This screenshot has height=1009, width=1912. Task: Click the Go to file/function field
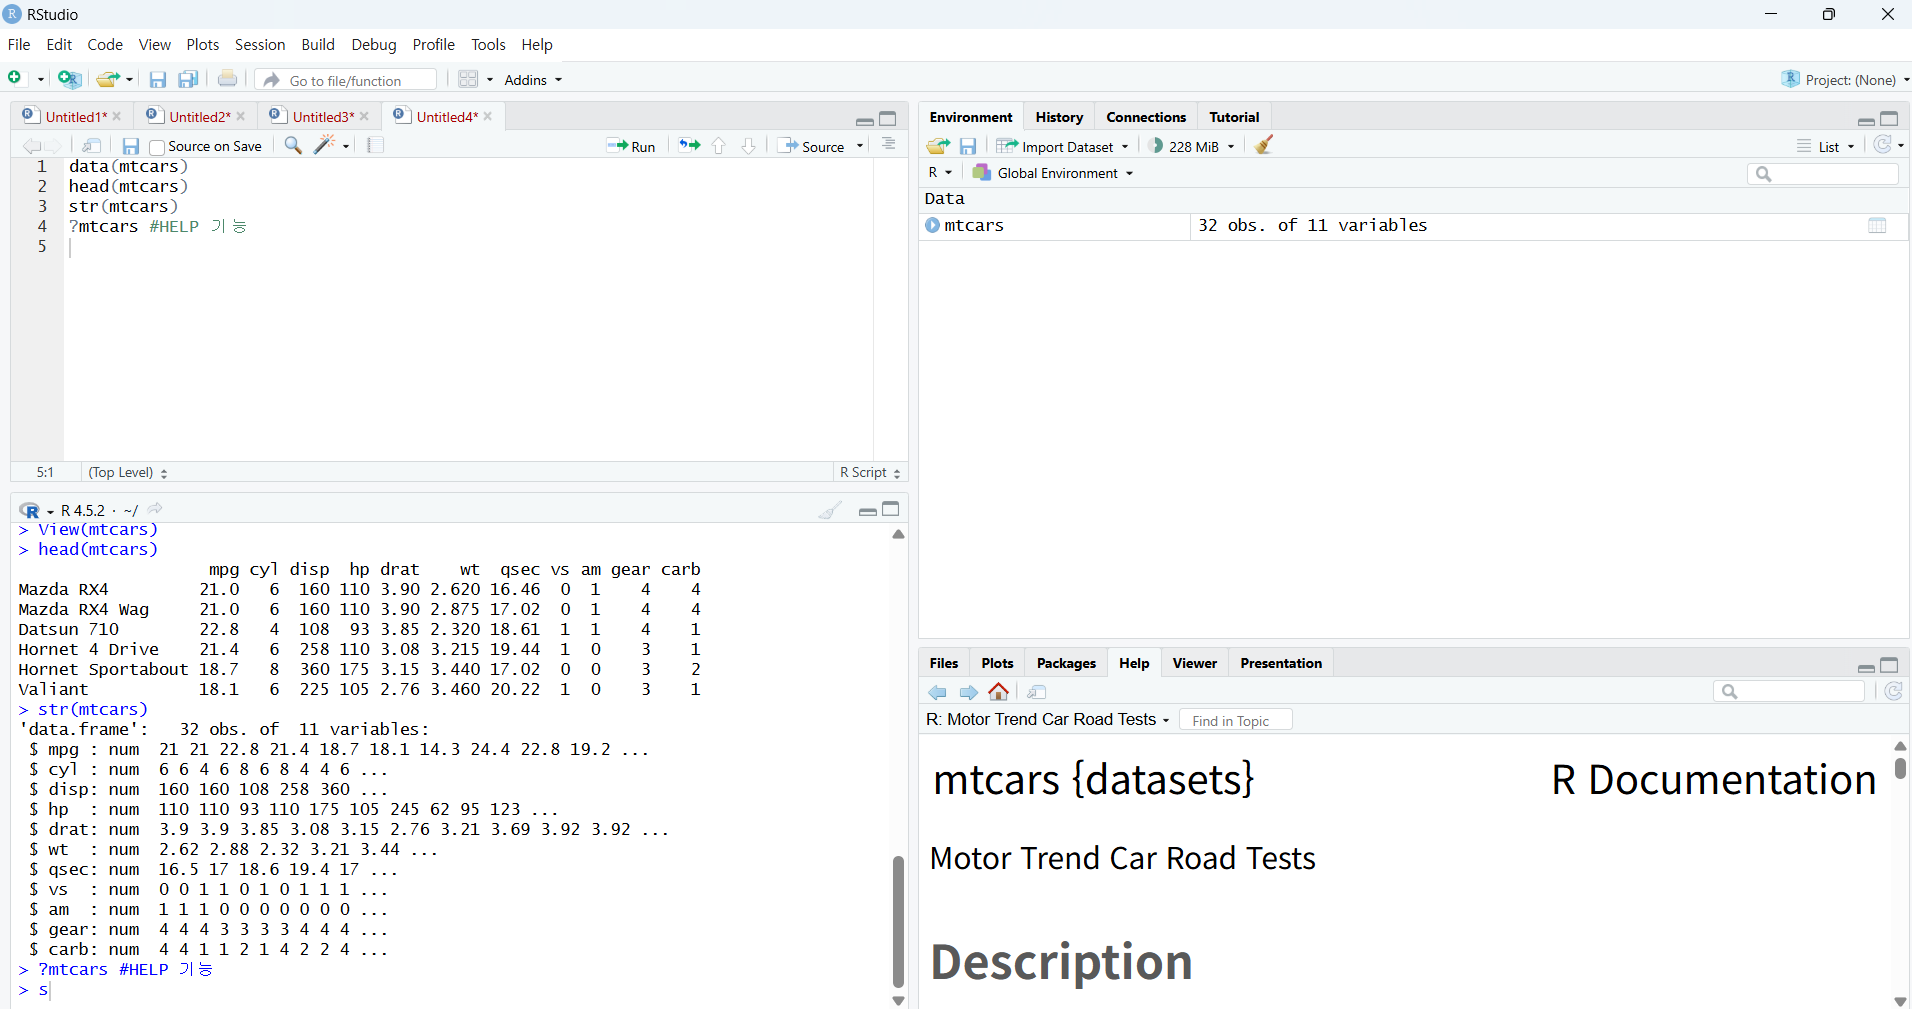tap(345, 80)
